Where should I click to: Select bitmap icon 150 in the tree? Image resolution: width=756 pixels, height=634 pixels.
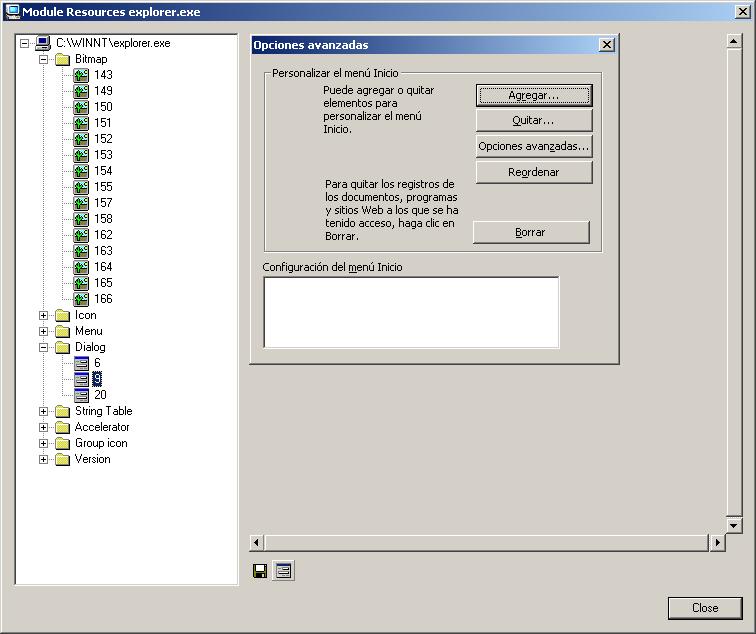[x=81, y=107]
